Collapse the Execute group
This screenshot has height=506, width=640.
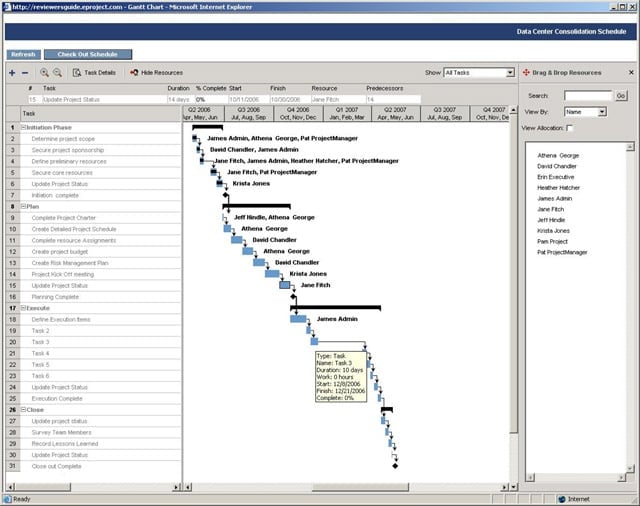click(x=23, y=308)
